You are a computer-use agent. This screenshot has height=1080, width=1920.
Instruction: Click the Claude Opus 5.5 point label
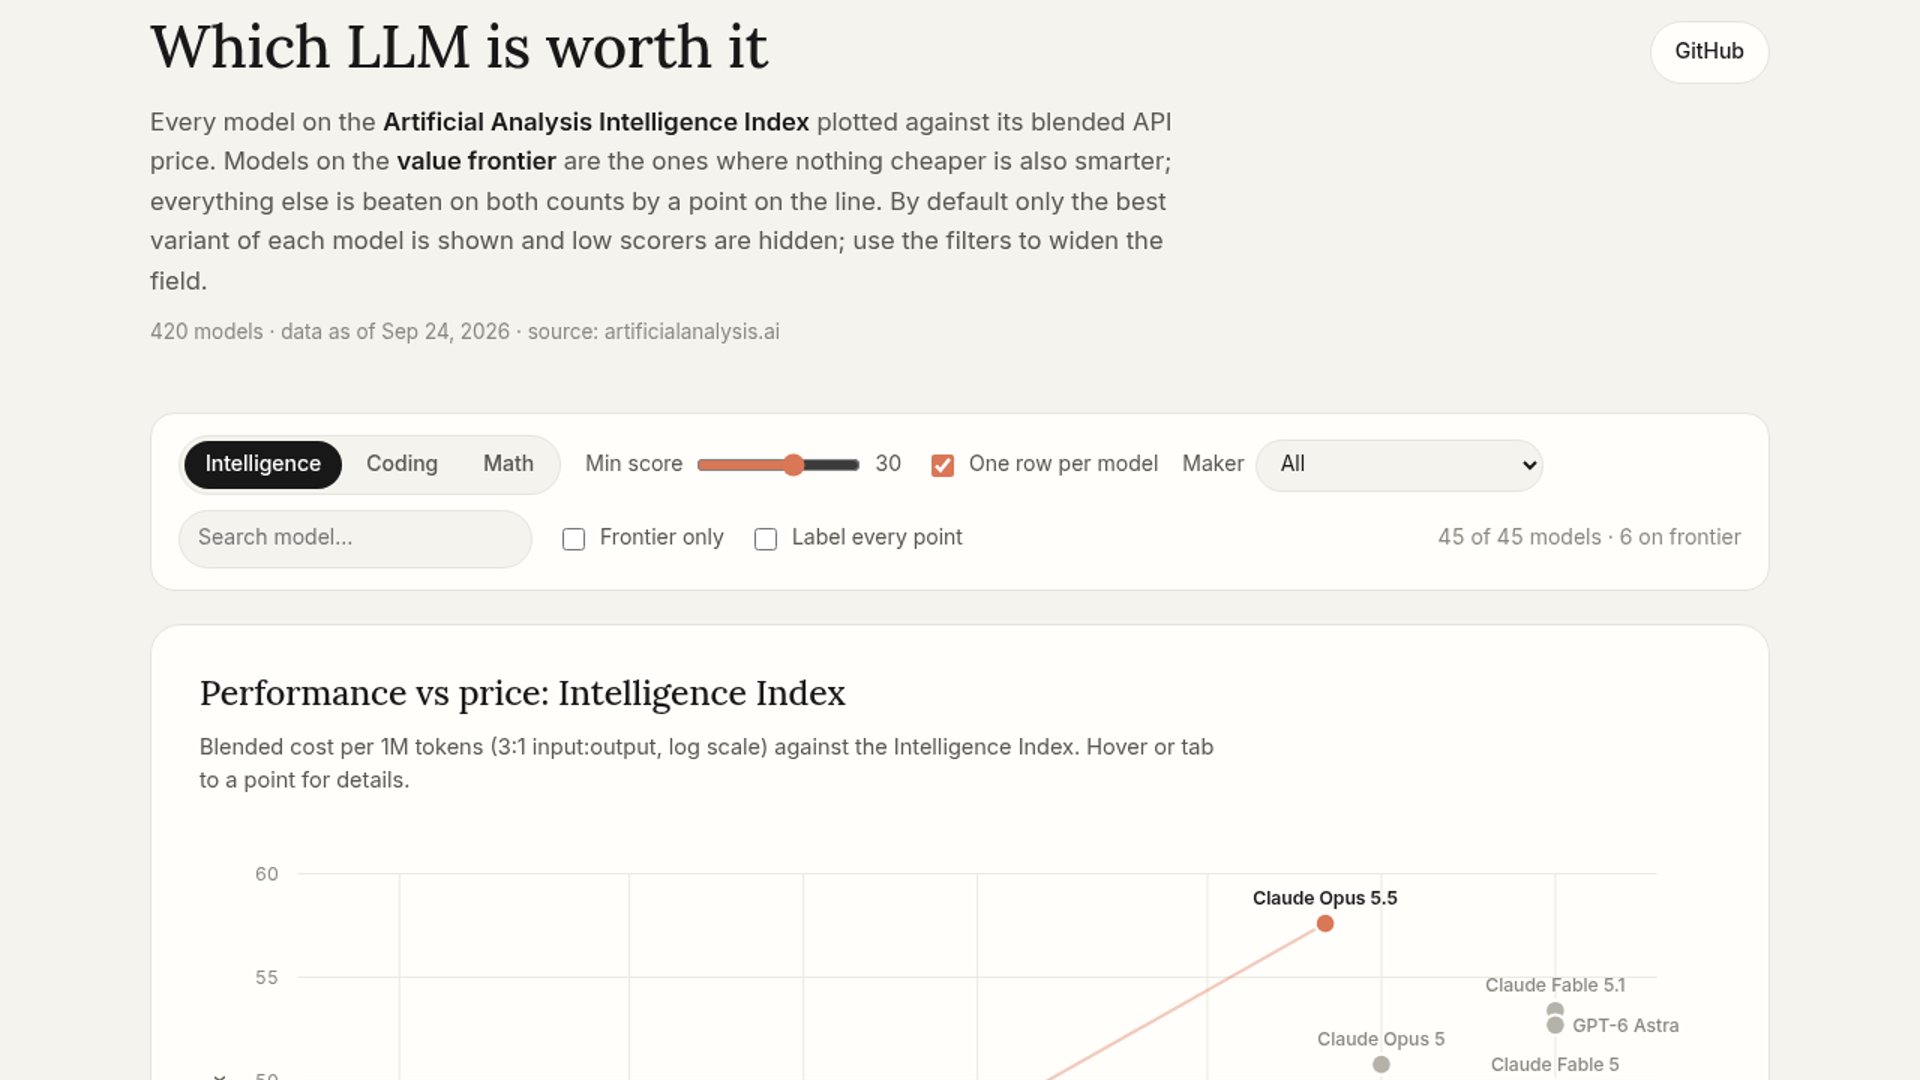tap(1325, 898)
